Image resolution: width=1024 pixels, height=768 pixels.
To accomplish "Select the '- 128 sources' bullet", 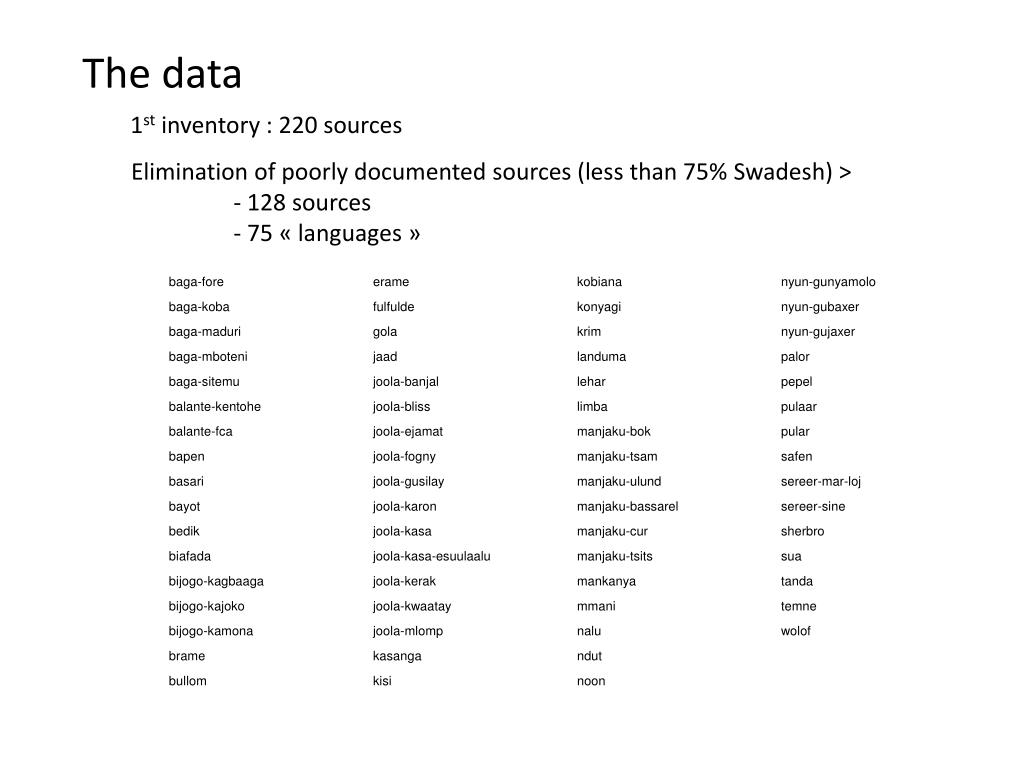I will tap(302, 202).
